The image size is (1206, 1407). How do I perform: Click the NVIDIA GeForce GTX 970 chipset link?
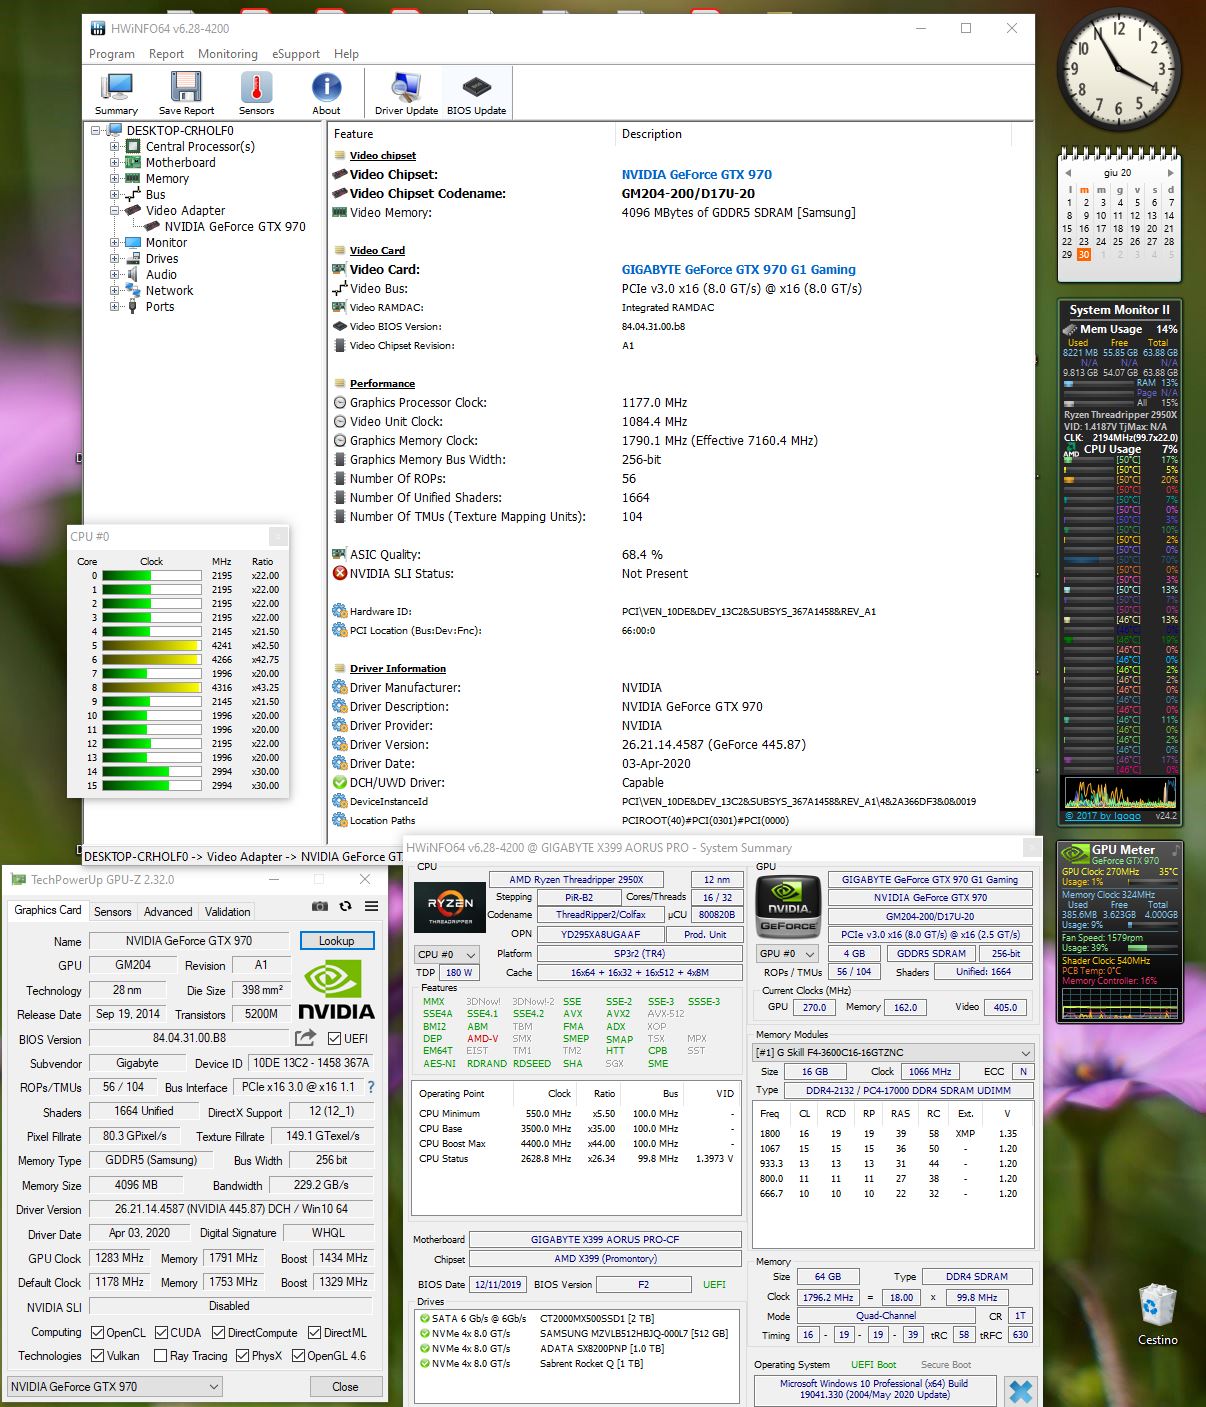tap(697, 174)
